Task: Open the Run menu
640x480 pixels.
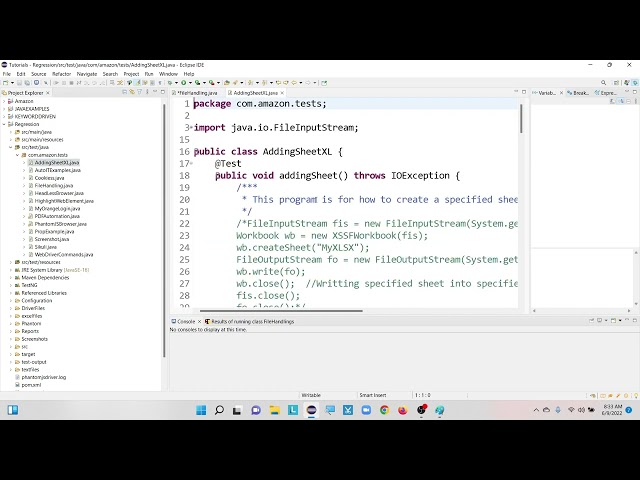Action: click(x=149, y=74)
